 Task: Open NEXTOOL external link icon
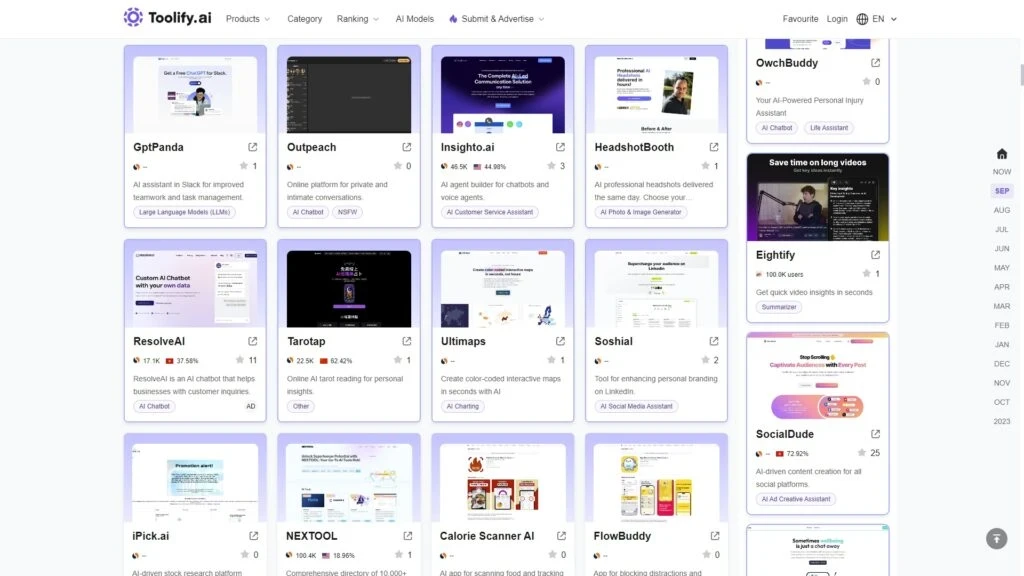pos(408,536)
